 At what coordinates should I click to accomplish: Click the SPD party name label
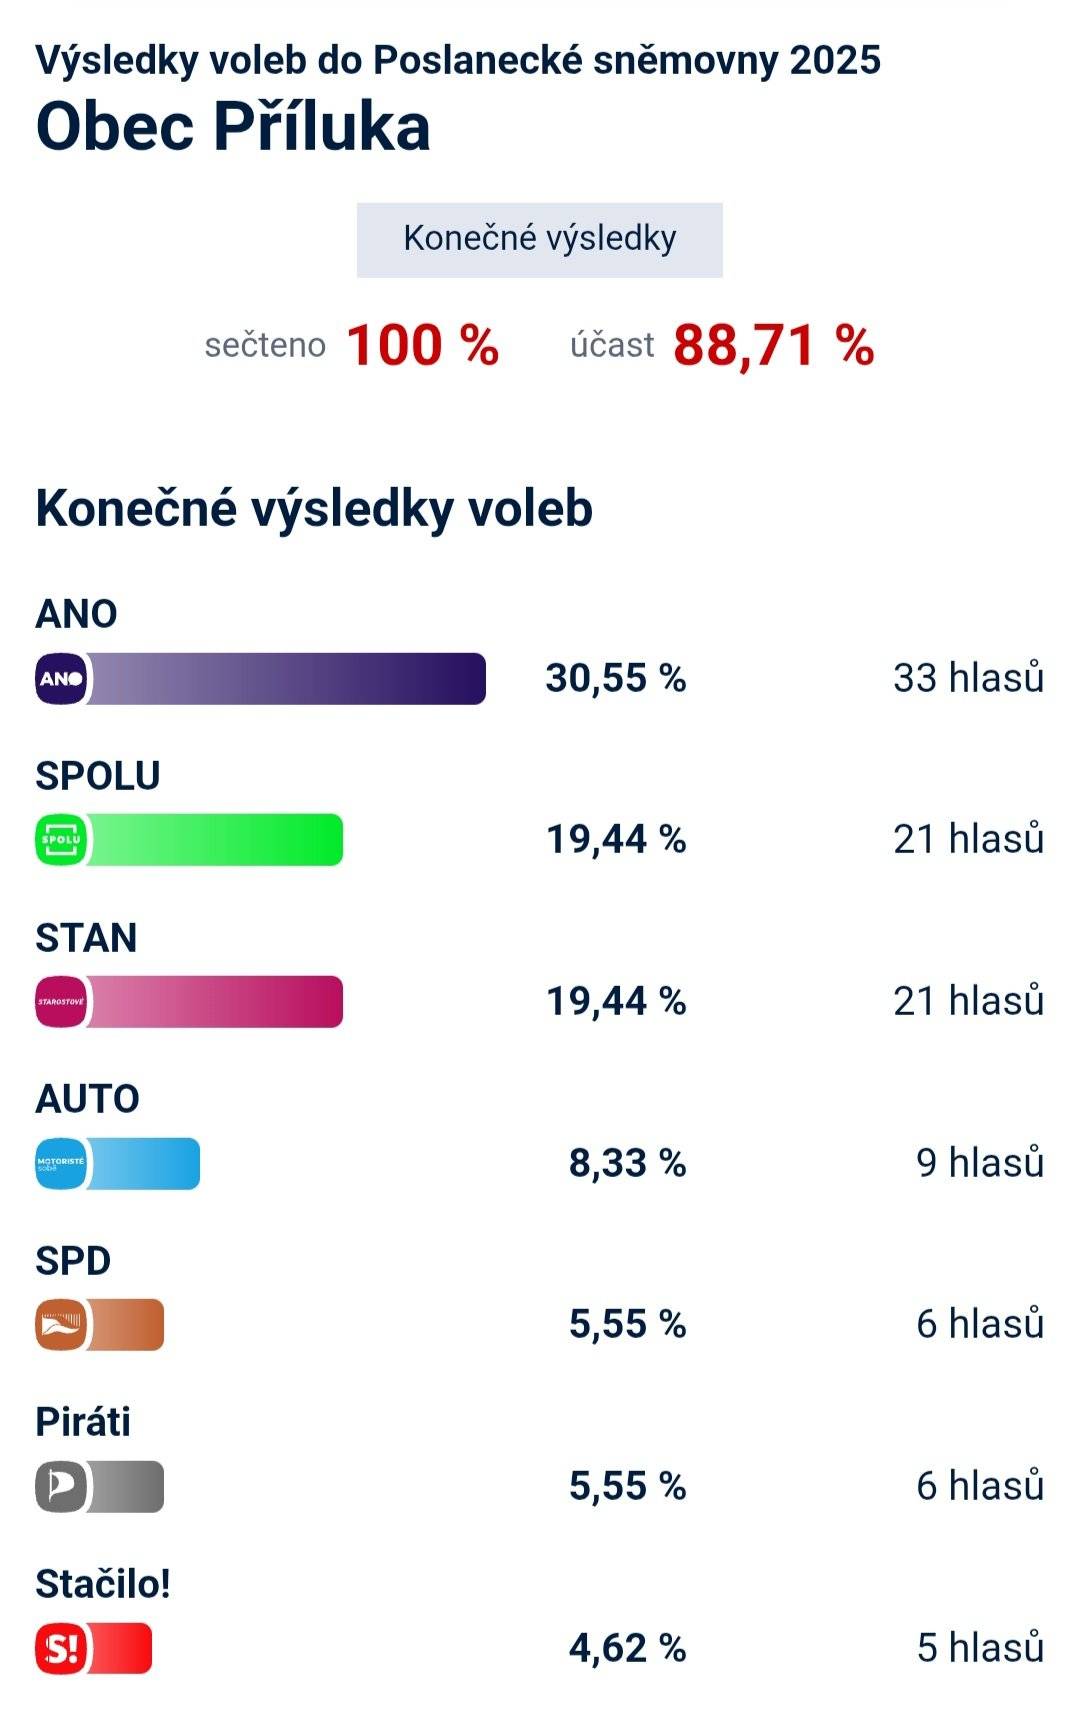(74, 1261)
